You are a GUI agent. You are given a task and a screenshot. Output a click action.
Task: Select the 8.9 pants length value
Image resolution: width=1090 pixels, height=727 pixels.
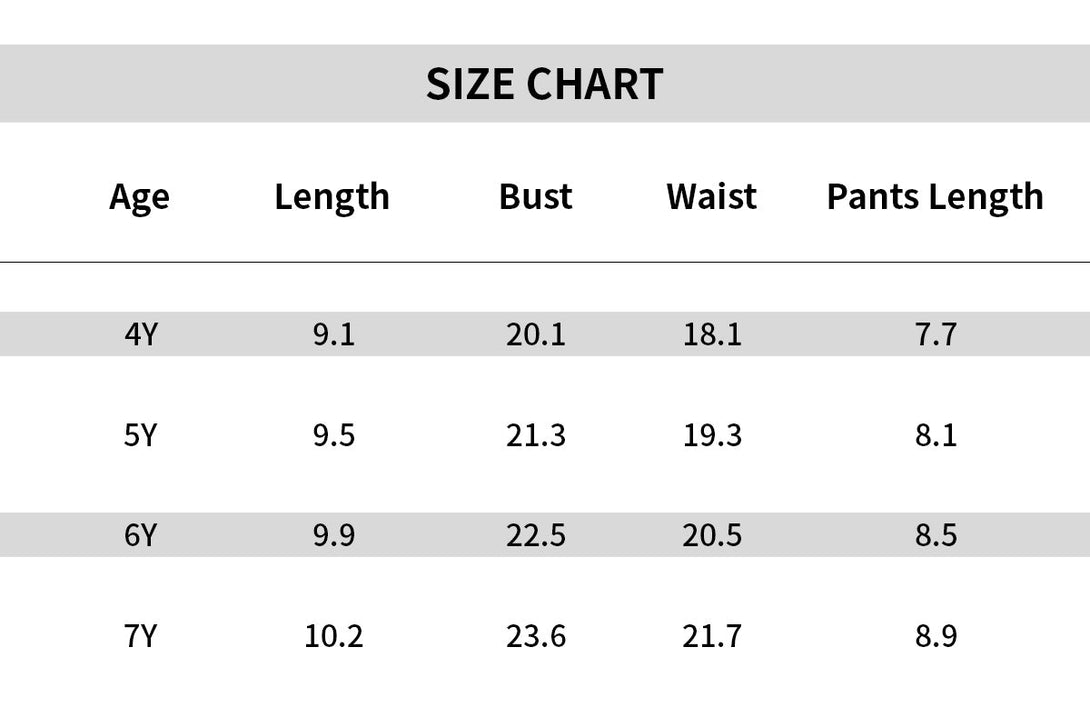[936, 636]
